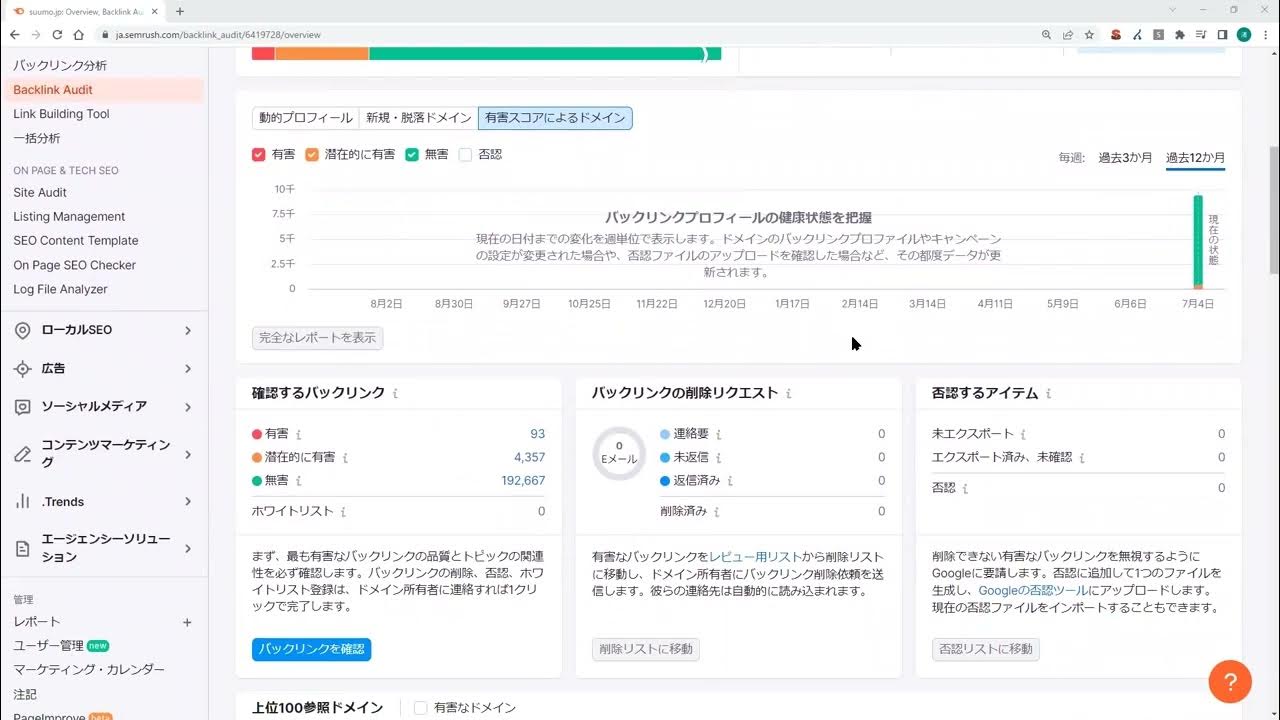Screen dimensions: 1280x720
Task: Expand the 広告 sidebar section
Action: point(104,369)
